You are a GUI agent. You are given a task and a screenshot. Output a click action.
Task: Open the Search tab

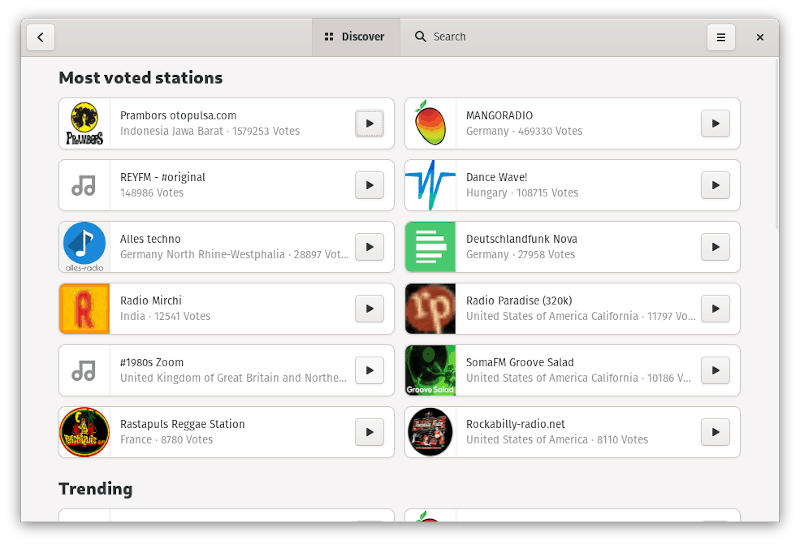click(x=440, y=37)
